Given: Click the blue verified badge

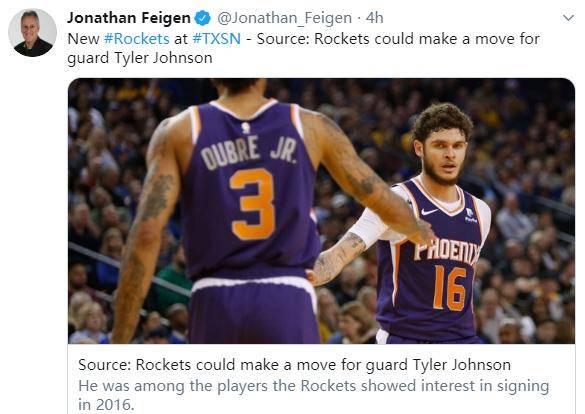Looking at the screenshot, I should click(x=203, y=18).
